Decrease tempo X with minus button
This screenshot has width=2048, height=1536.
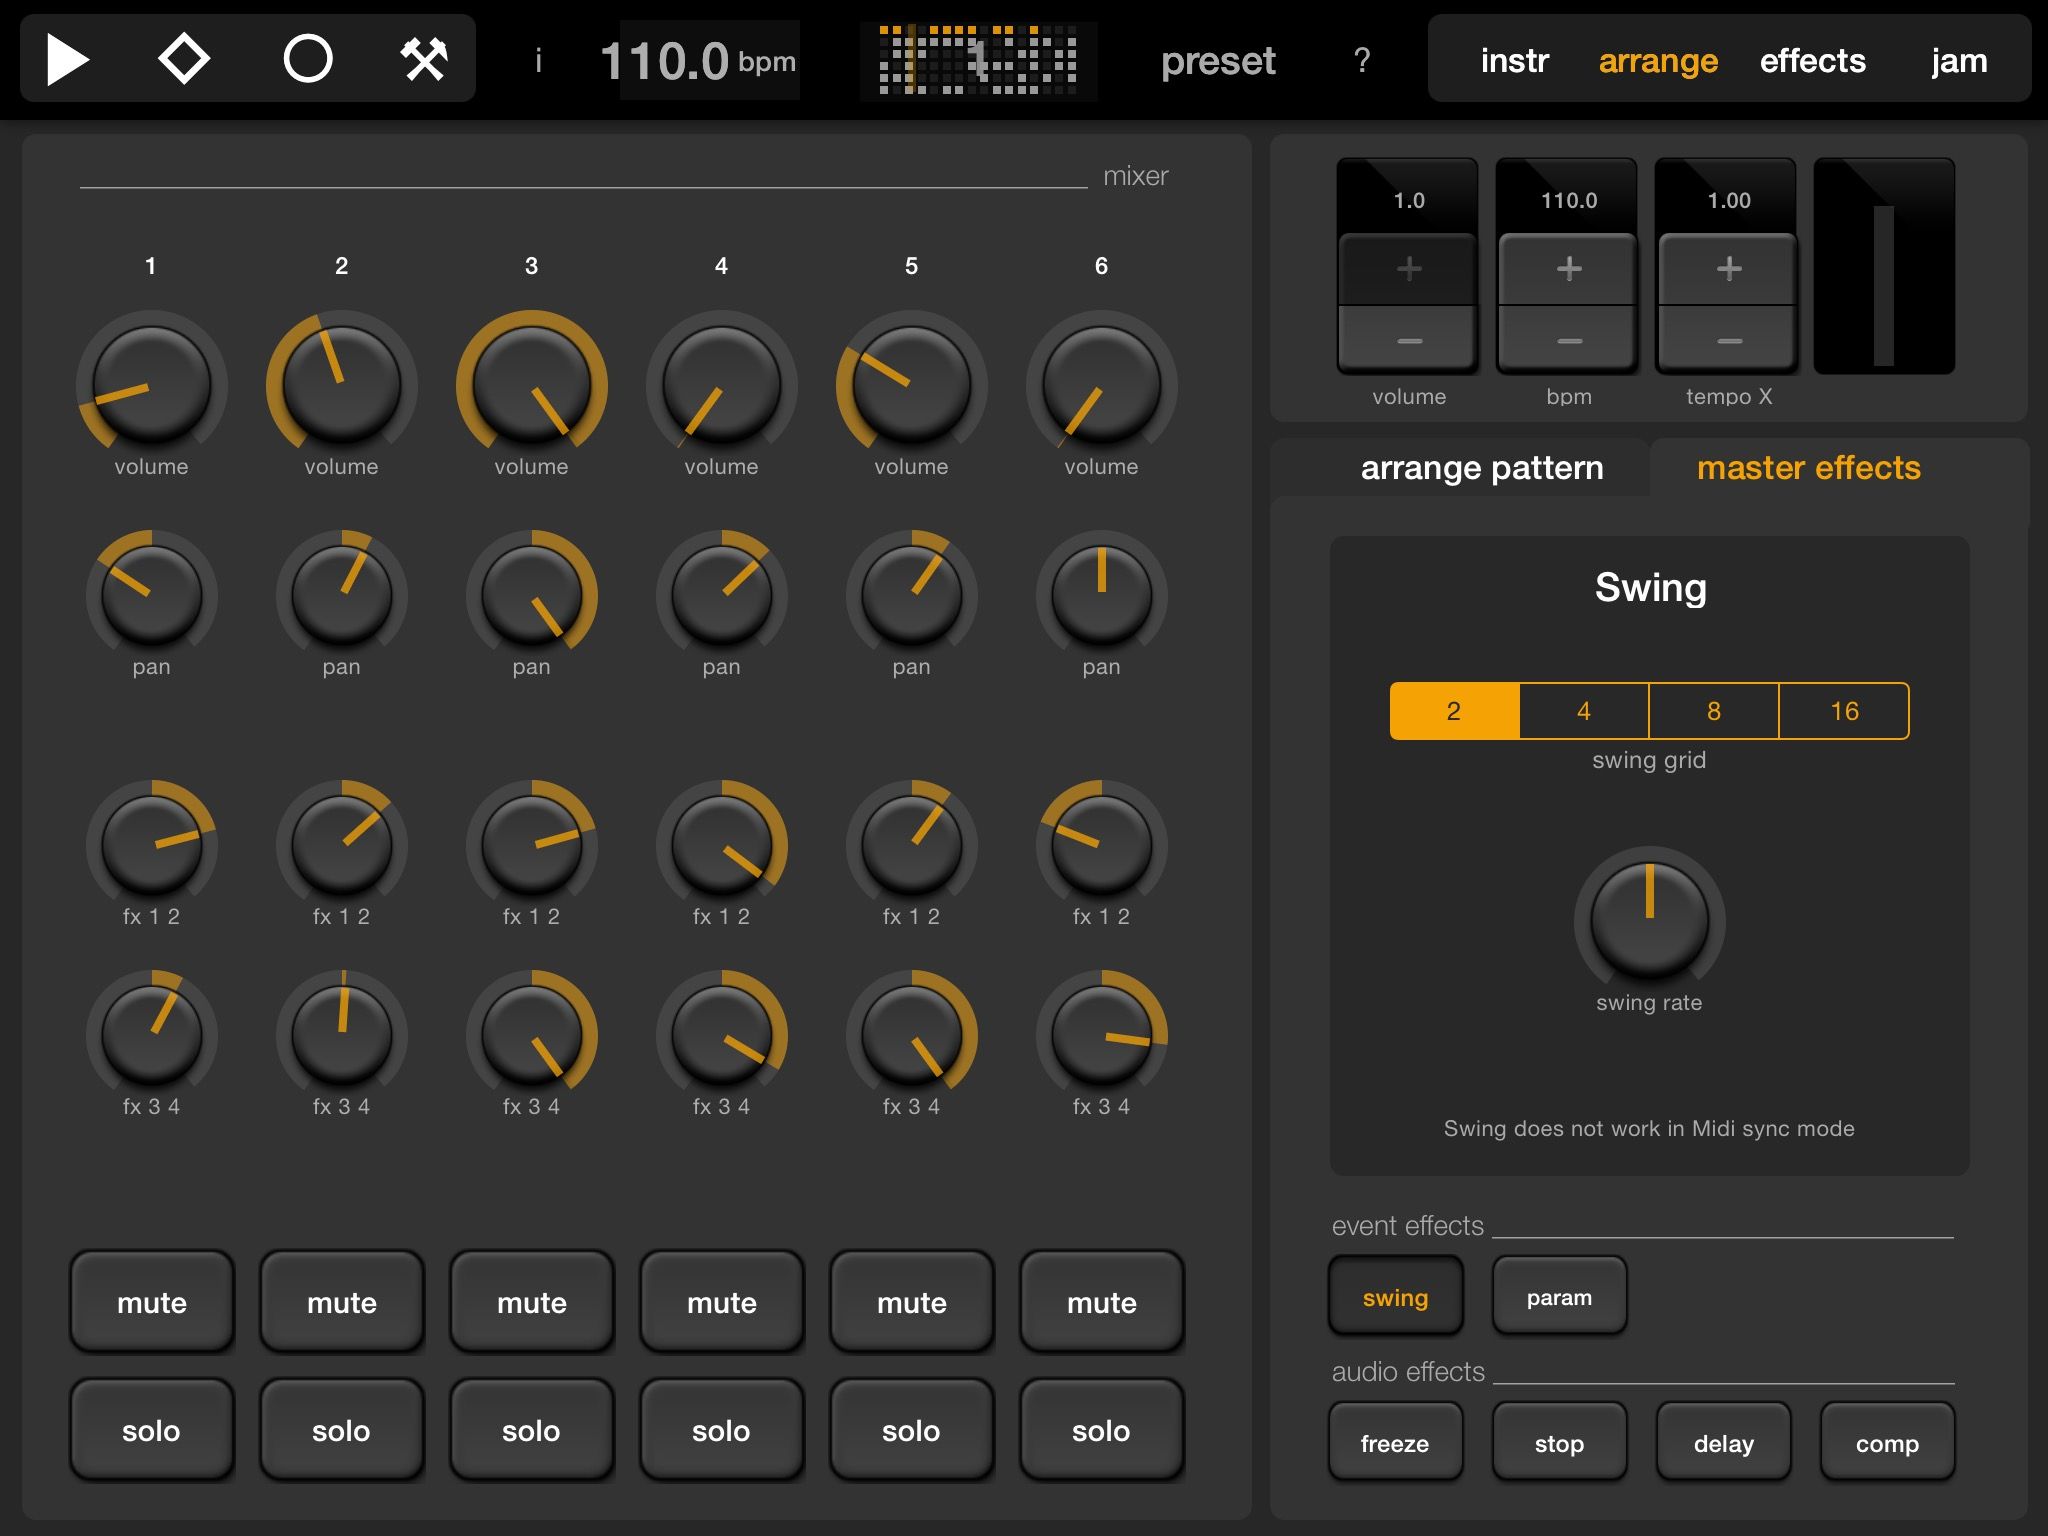[1728, 339]
